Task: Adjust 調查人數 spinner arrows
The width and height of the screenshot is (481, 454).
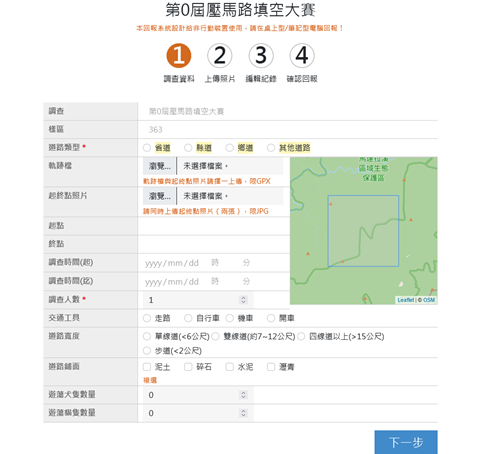Action: 243,300
